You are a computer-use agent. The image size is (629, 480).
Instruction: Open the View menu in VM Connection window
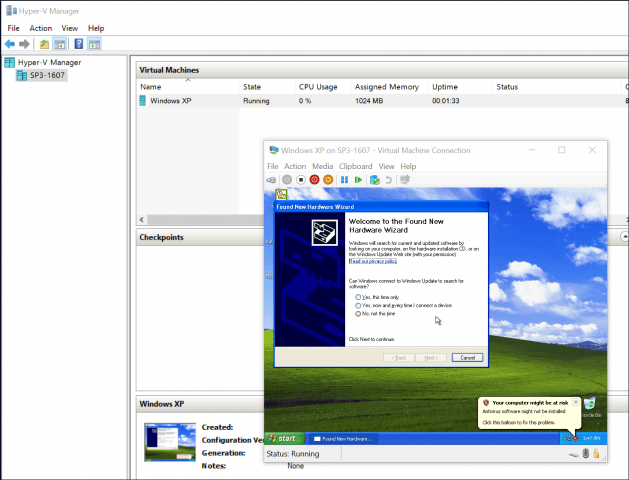pyautogui.click(x=386, y=166)
